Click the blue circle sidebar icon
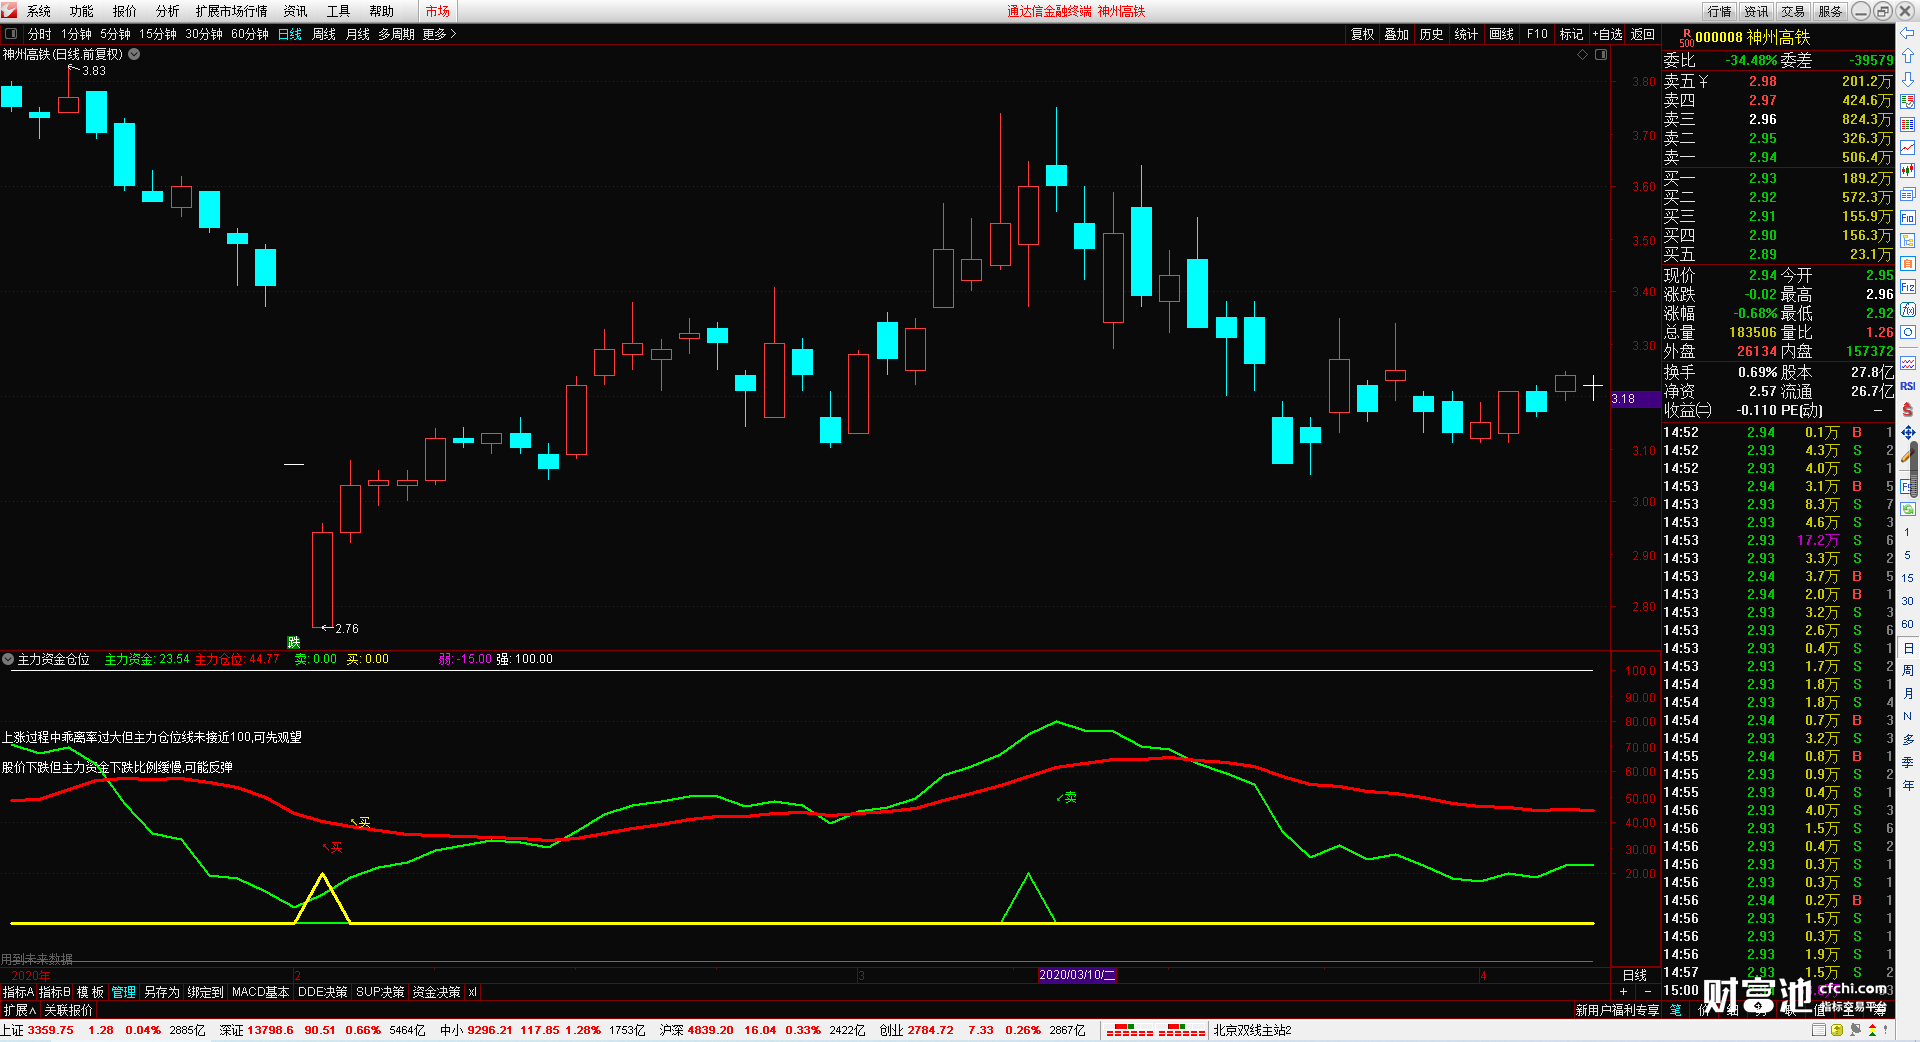The height and width of the screenshot is (1042, 1920). coord(1908,332)
